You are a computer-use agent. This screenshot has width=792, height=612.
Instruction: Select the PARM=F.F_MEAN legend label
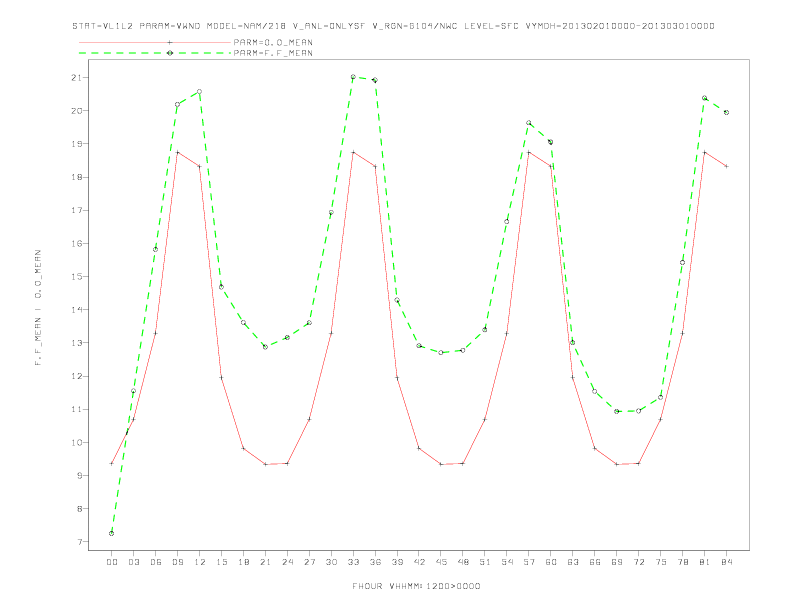[273, 53]
